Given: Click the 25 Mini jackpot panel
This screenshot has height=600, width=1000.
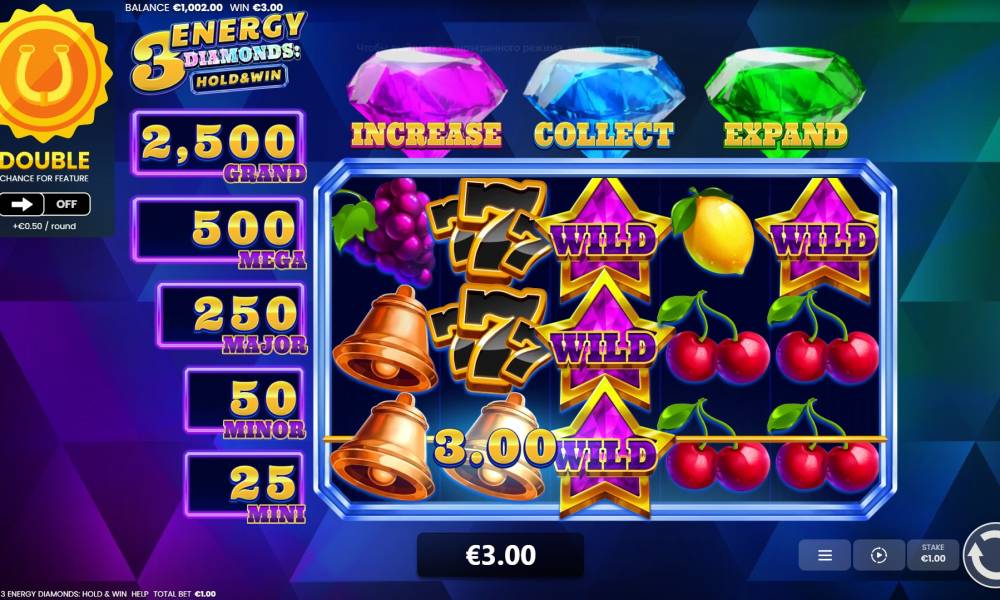Looking at the screenshot, I should coord(244,486).
